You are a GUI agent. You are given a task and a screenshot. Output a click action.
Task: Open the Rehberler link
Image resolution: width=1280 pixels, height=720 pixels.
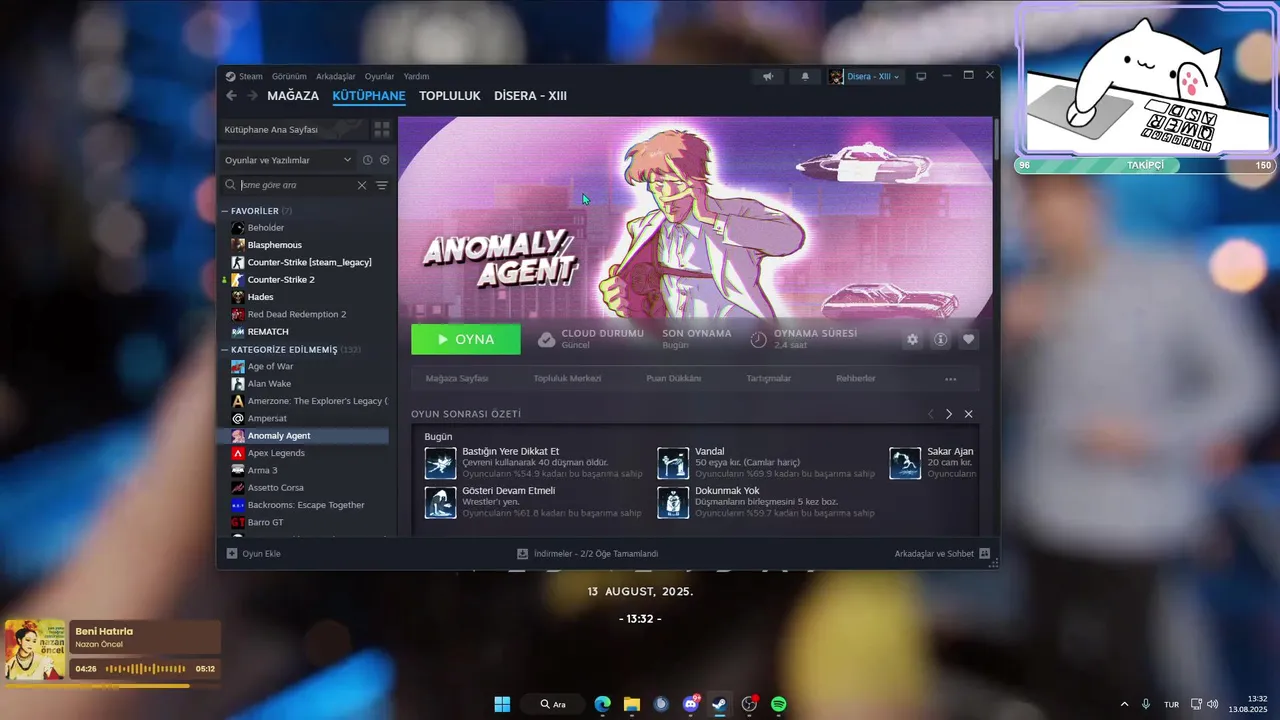(x=856, y=379)
